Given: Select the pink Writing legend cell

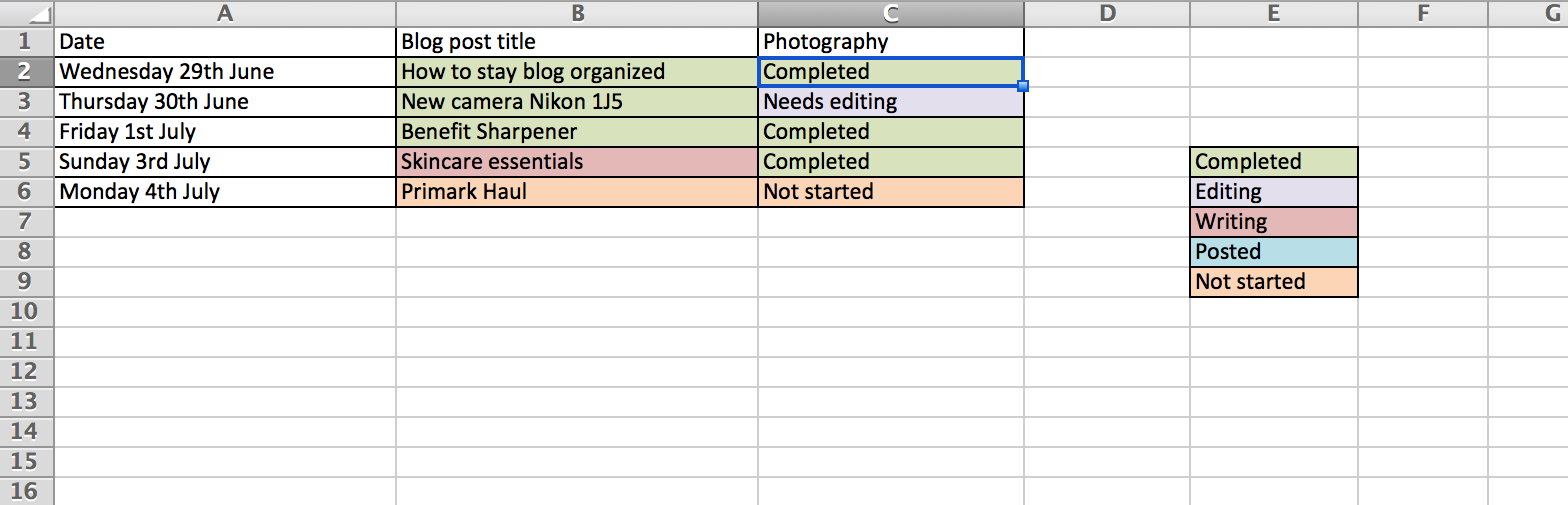Looking at the screenshot, I should (1274, 222).
